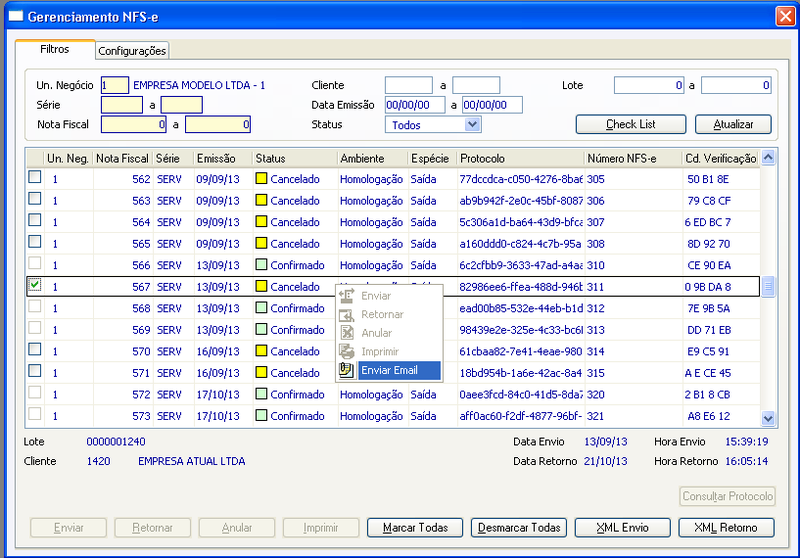
Task: Check the box for nota fiscal 573
Action: click(x=35, y=414)
